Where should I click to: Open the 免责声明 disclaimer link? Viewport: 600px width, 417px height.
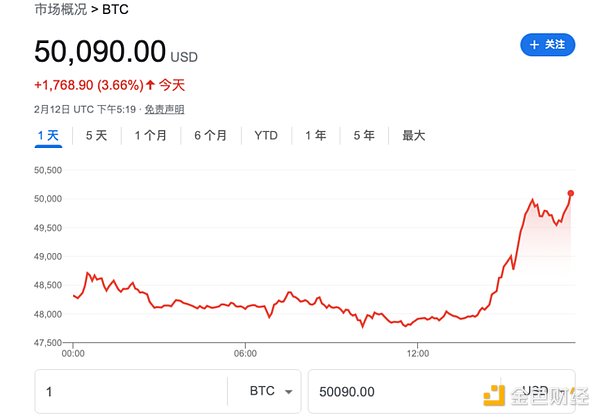pyautogui.click(x=164, y=108)
